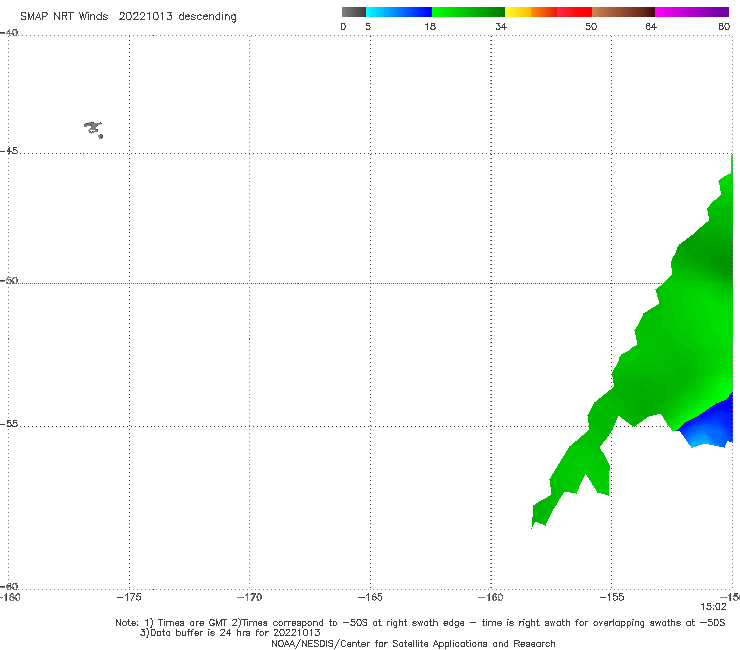Click the gray 0-5 segment of color bar
This screenshot has height=650, width=740.
354,12
